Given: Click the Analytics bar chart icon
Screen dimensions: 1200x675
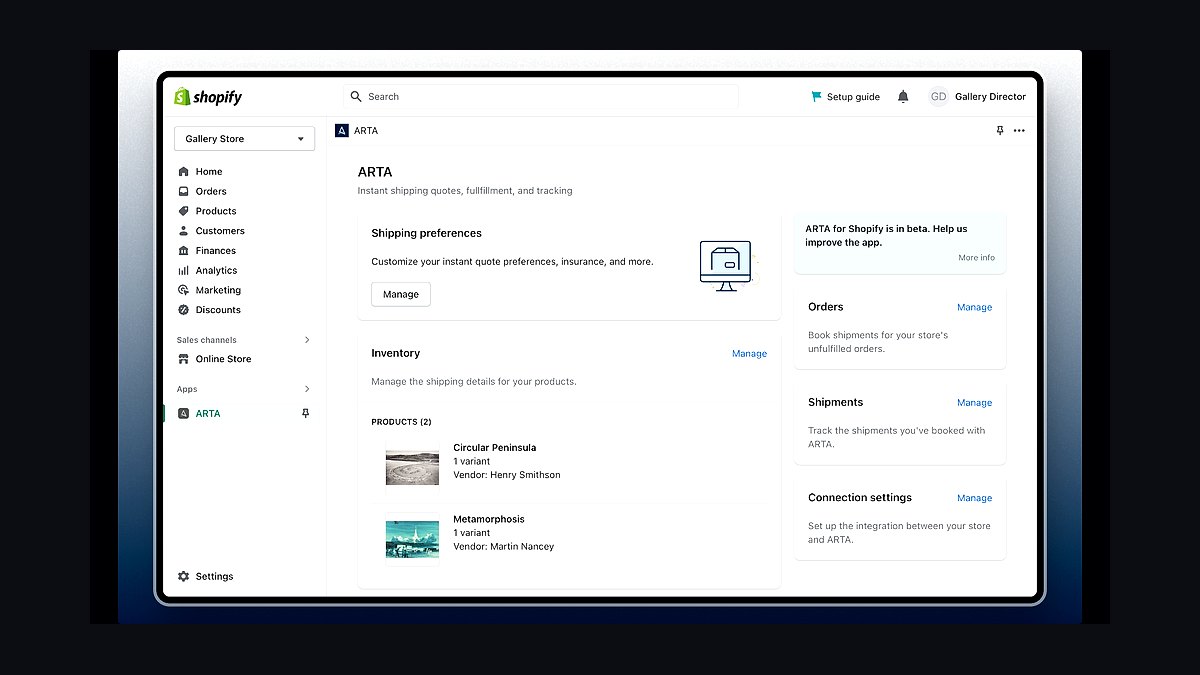Looking at the screenshot, I should pyautogui.click(x=183, y=270).
